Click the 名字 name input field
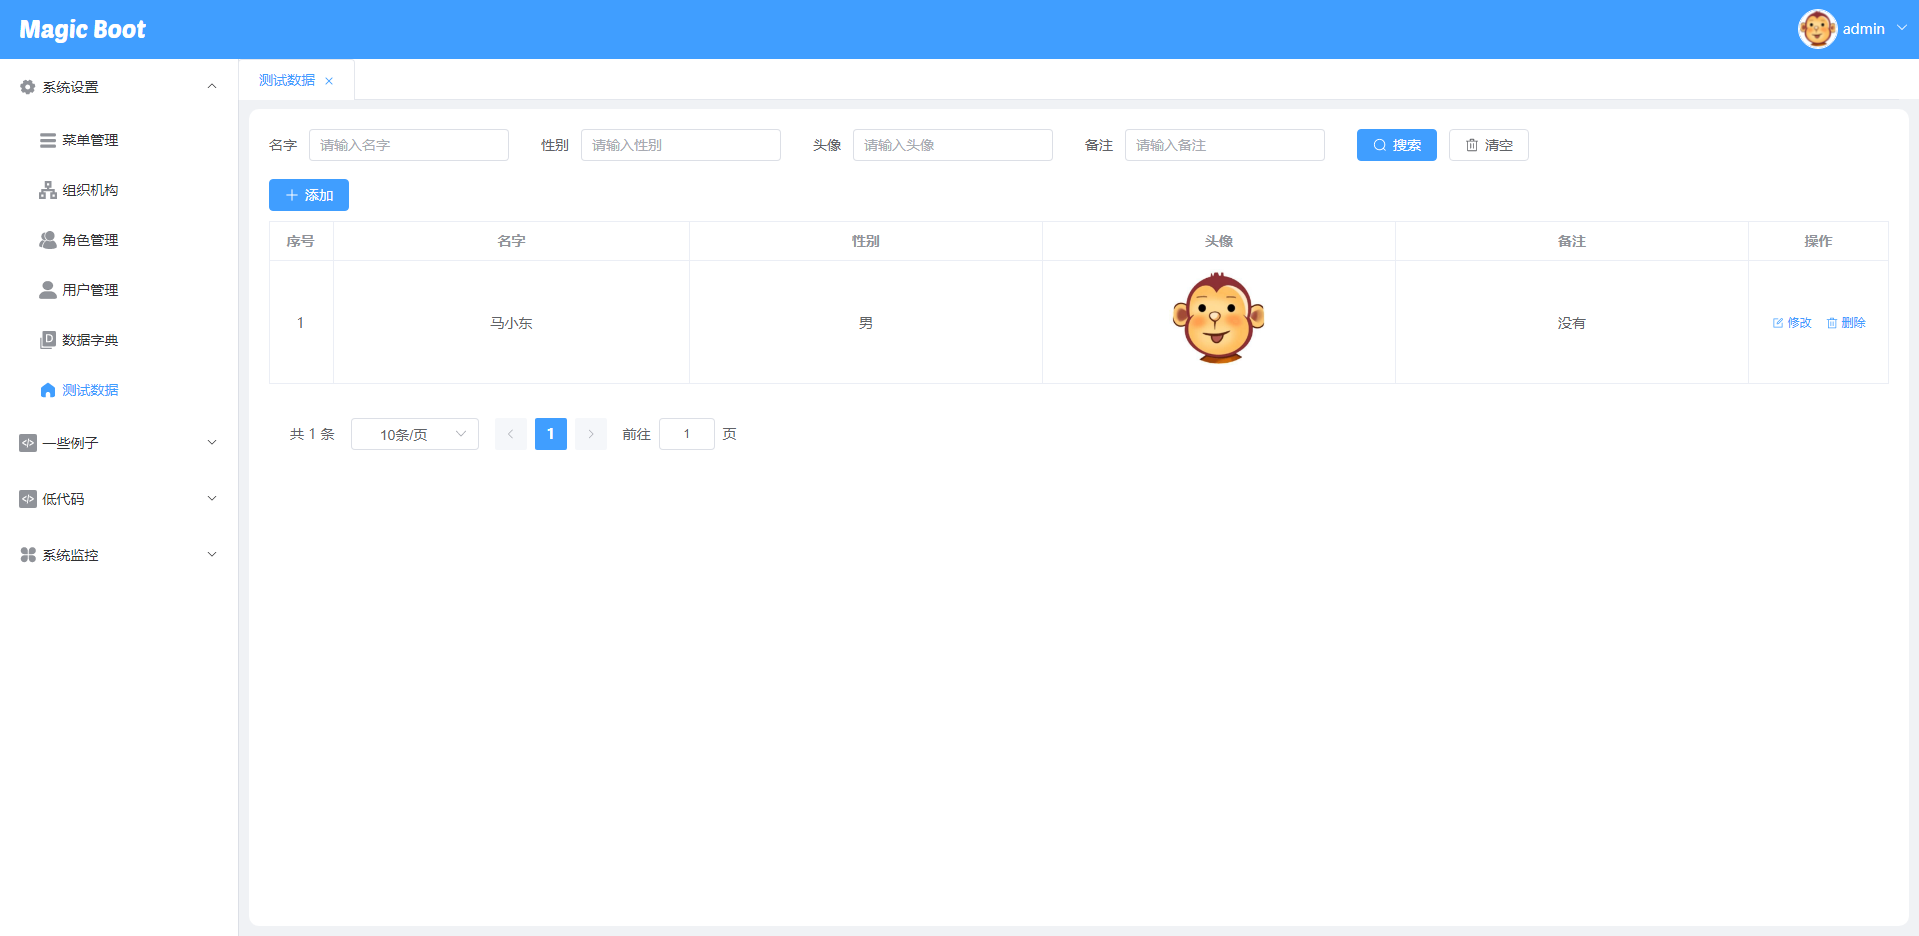Viewport: 1919px width, 936px height. (x=408, y=145)
